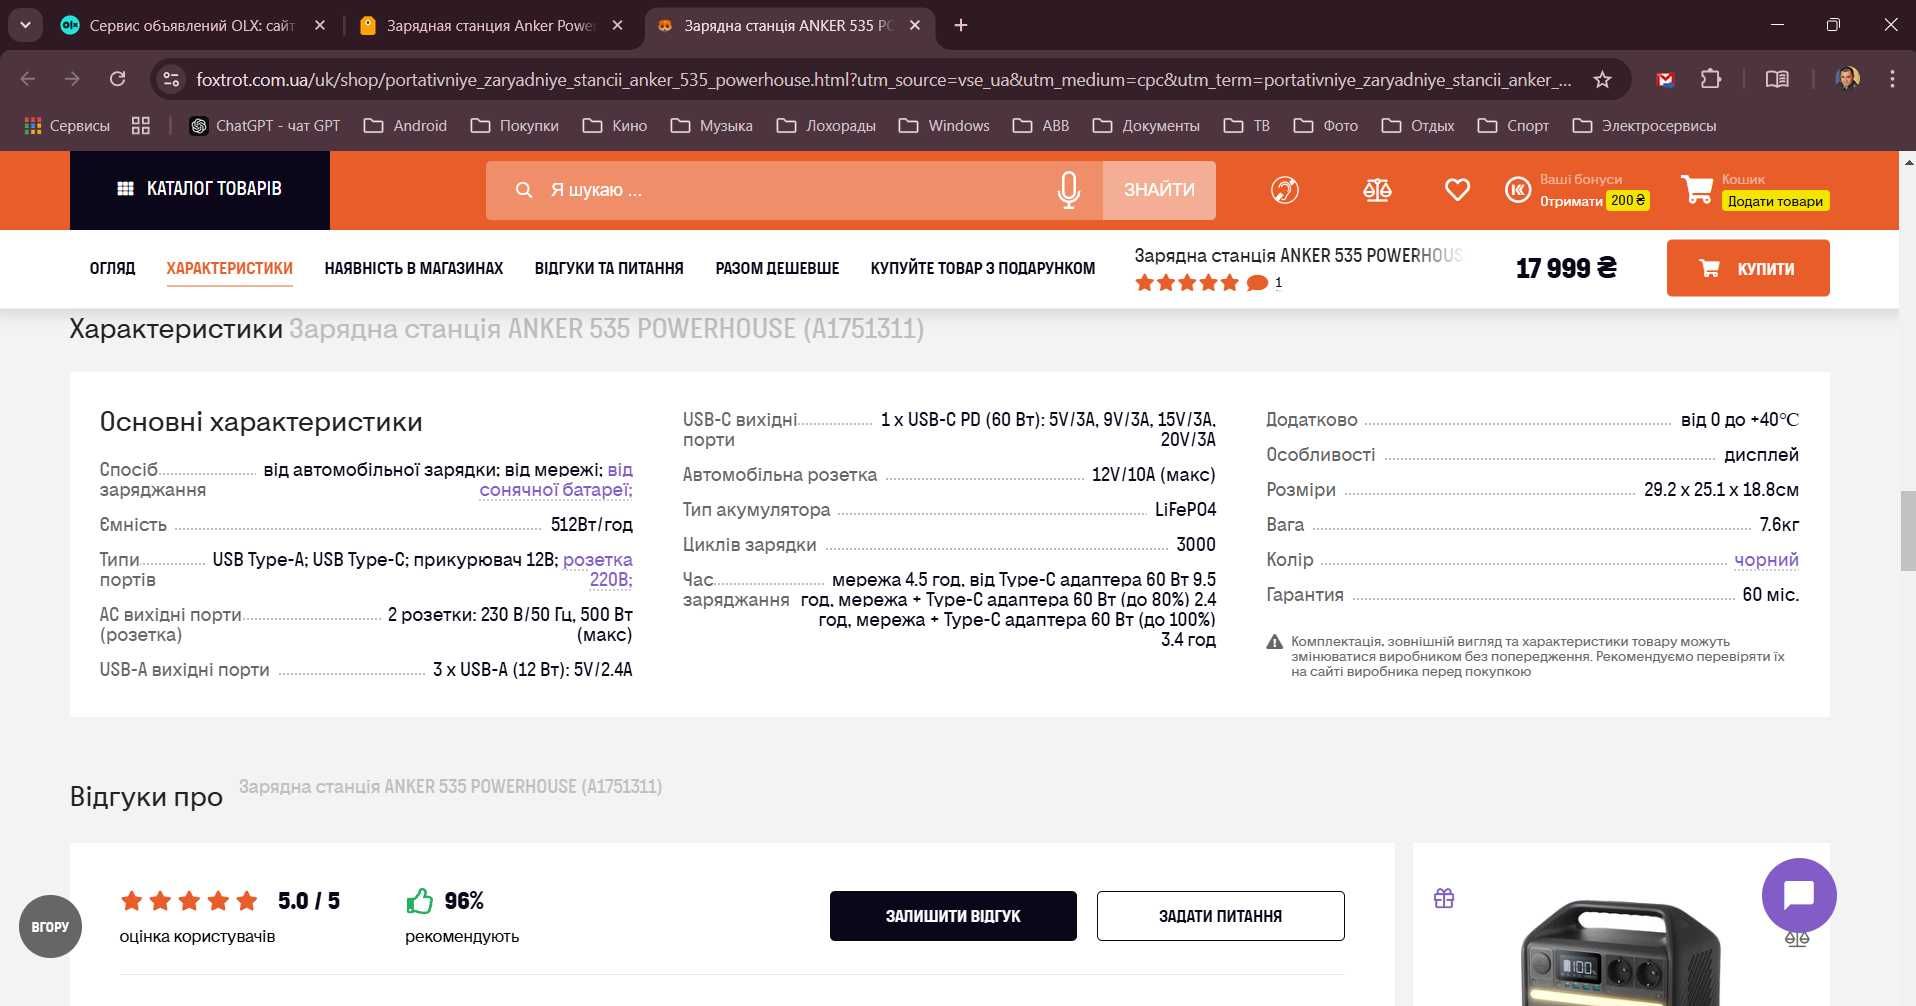This screenshot has height=1006, width=1916.
Task: Open the Музыка bookmarks folder
Action: (712, 126)
